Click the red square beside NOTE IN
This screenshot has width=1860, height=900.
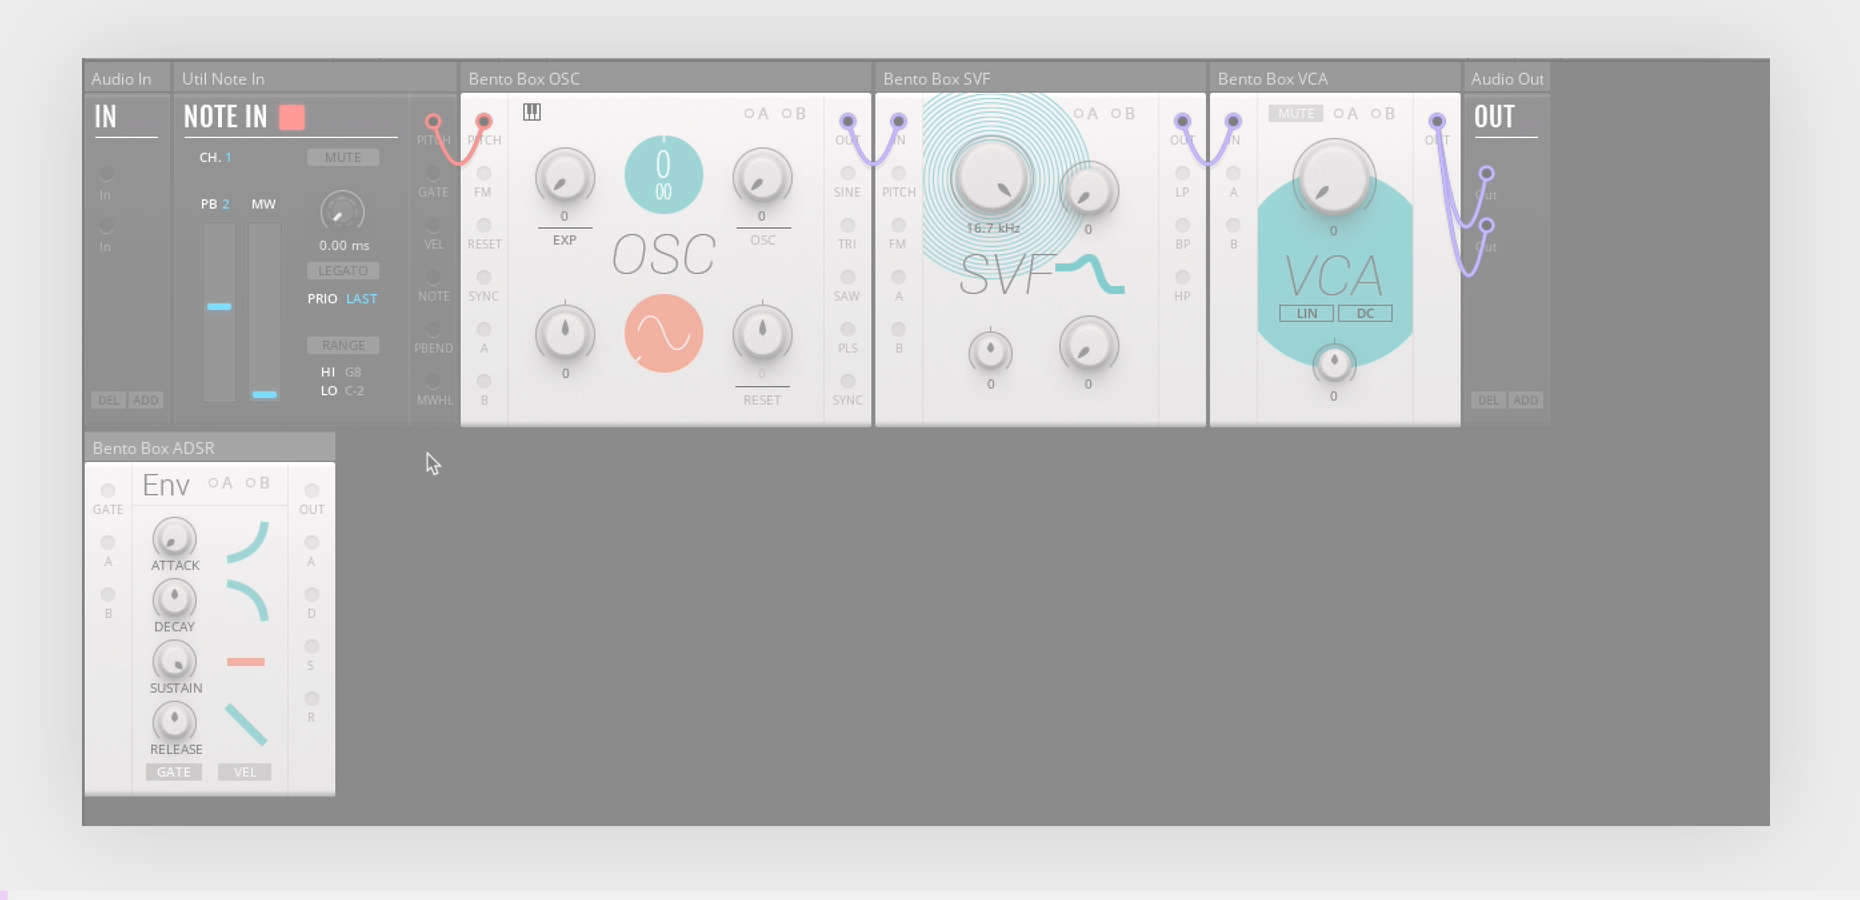(x=292, y=117)
